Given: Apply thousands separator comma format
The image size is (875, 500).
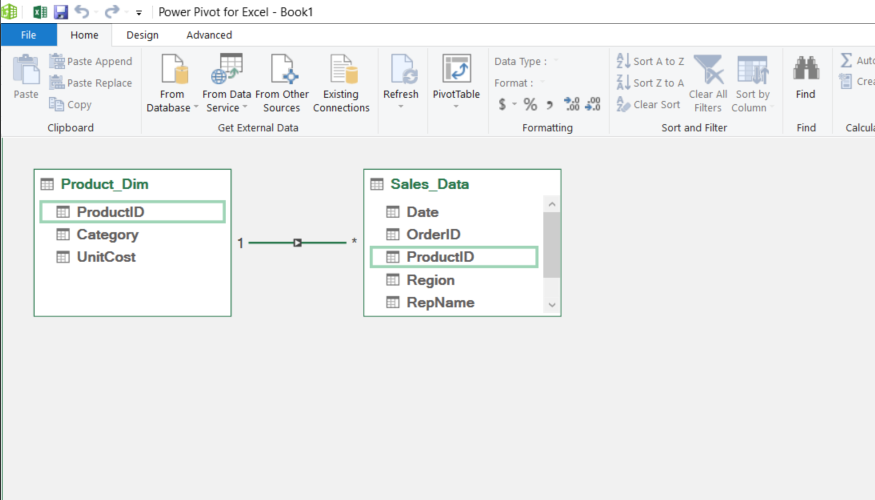Looking at the screenshot, I should (x=550, y=104).
